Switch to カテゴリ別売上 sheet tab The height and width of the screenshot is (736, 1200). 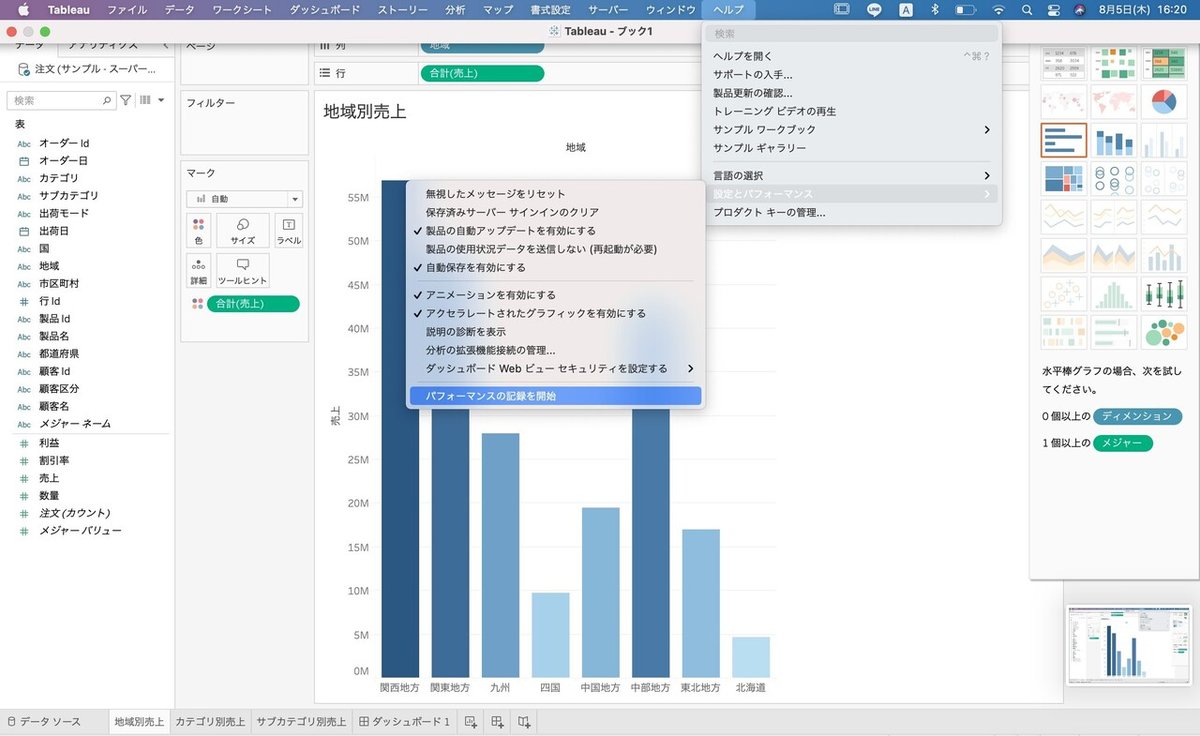point(210,721)
